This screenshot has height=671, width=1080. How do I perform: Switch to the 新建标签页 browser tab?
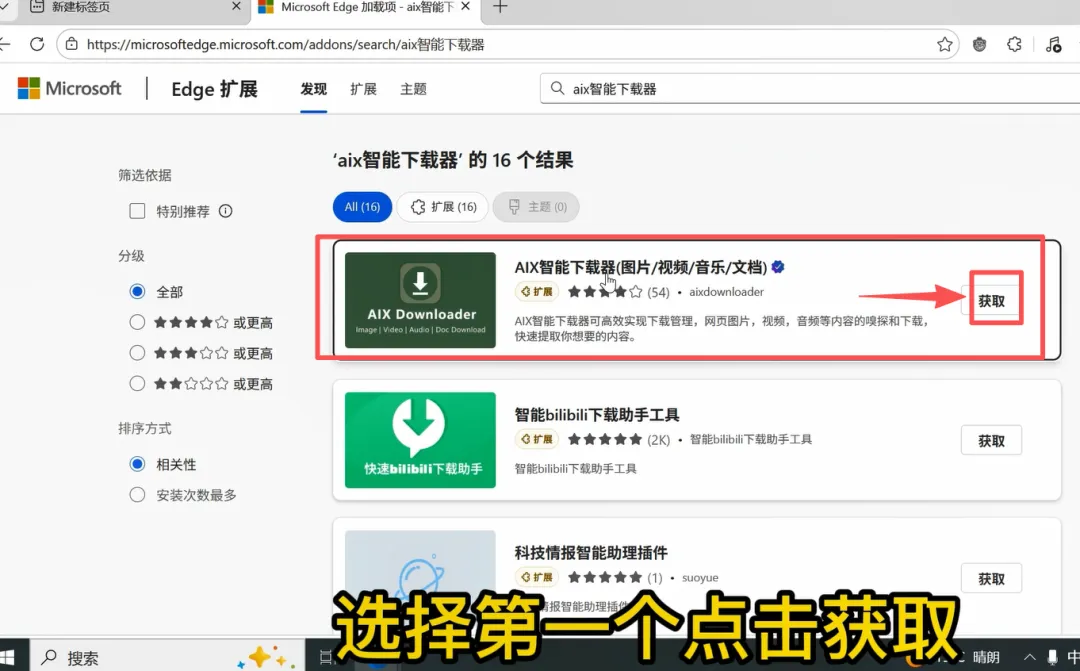136,7
